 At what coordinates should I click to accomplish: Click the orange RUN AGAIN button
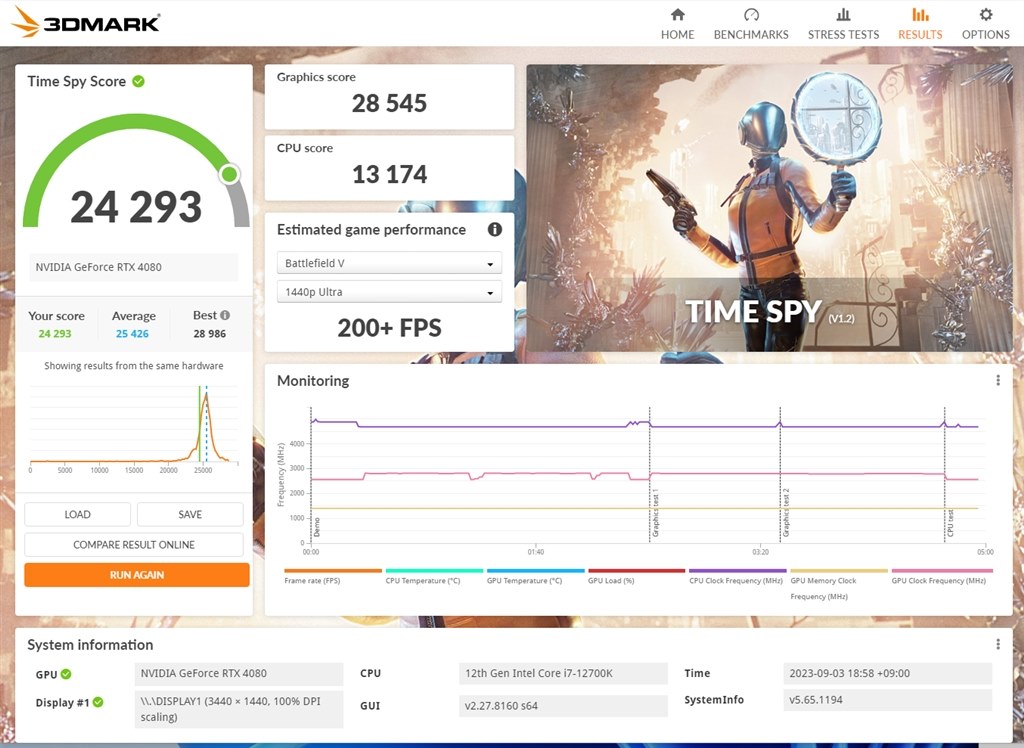[136, 575]
